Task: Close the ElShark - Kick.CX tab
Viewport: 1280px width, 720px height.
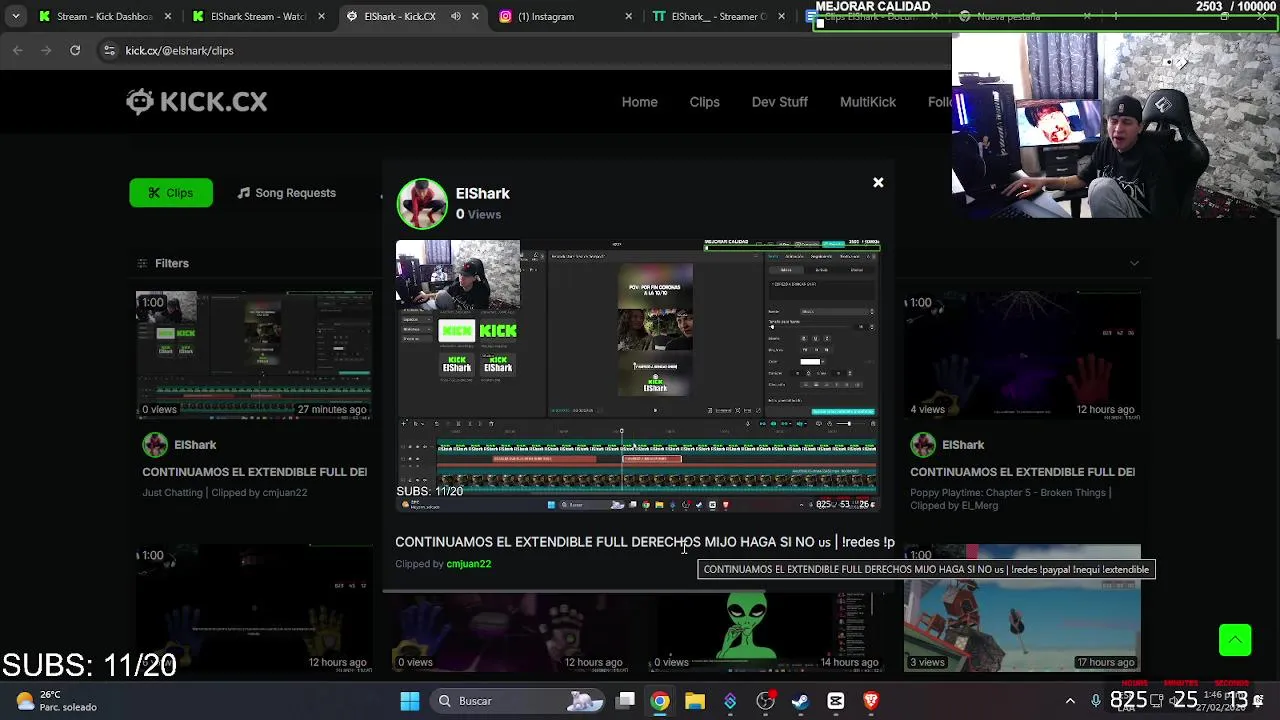Action: 475,16
